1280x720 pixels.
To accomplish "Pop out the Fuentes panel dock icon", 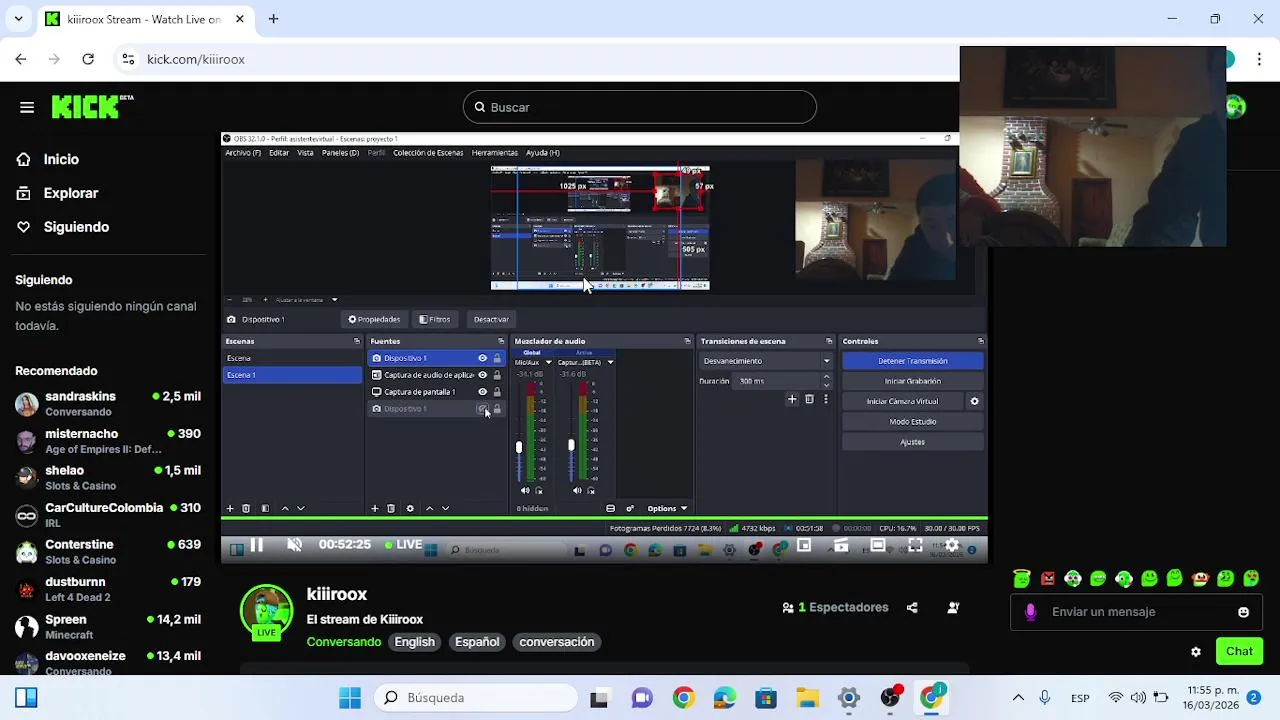I will click(x=501, y=341).
